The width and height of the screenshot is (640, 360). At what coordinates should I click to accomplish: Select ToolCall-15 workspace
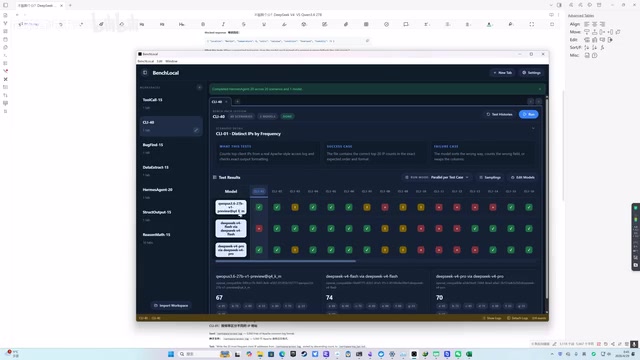[x=171, y=103]
